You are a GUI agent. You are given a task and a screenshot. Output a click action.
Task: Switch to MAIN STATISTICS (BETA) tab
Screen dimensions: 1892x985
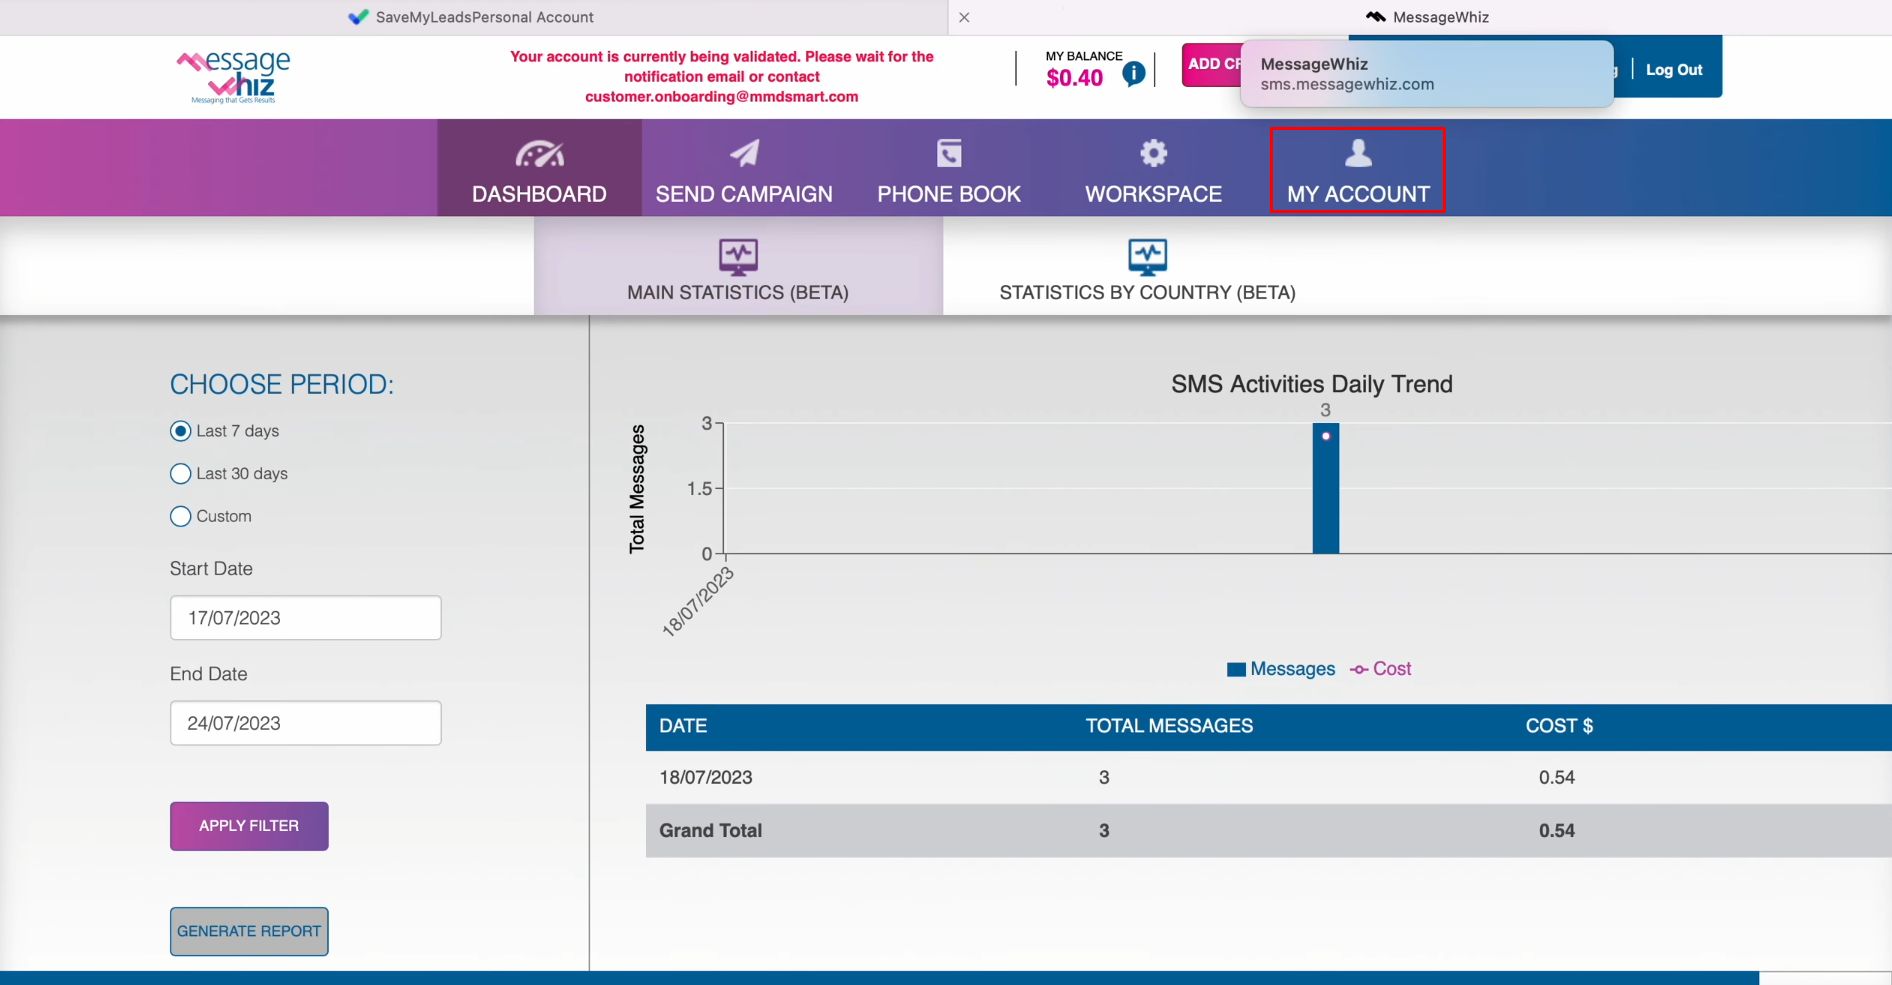pos(738,266)
